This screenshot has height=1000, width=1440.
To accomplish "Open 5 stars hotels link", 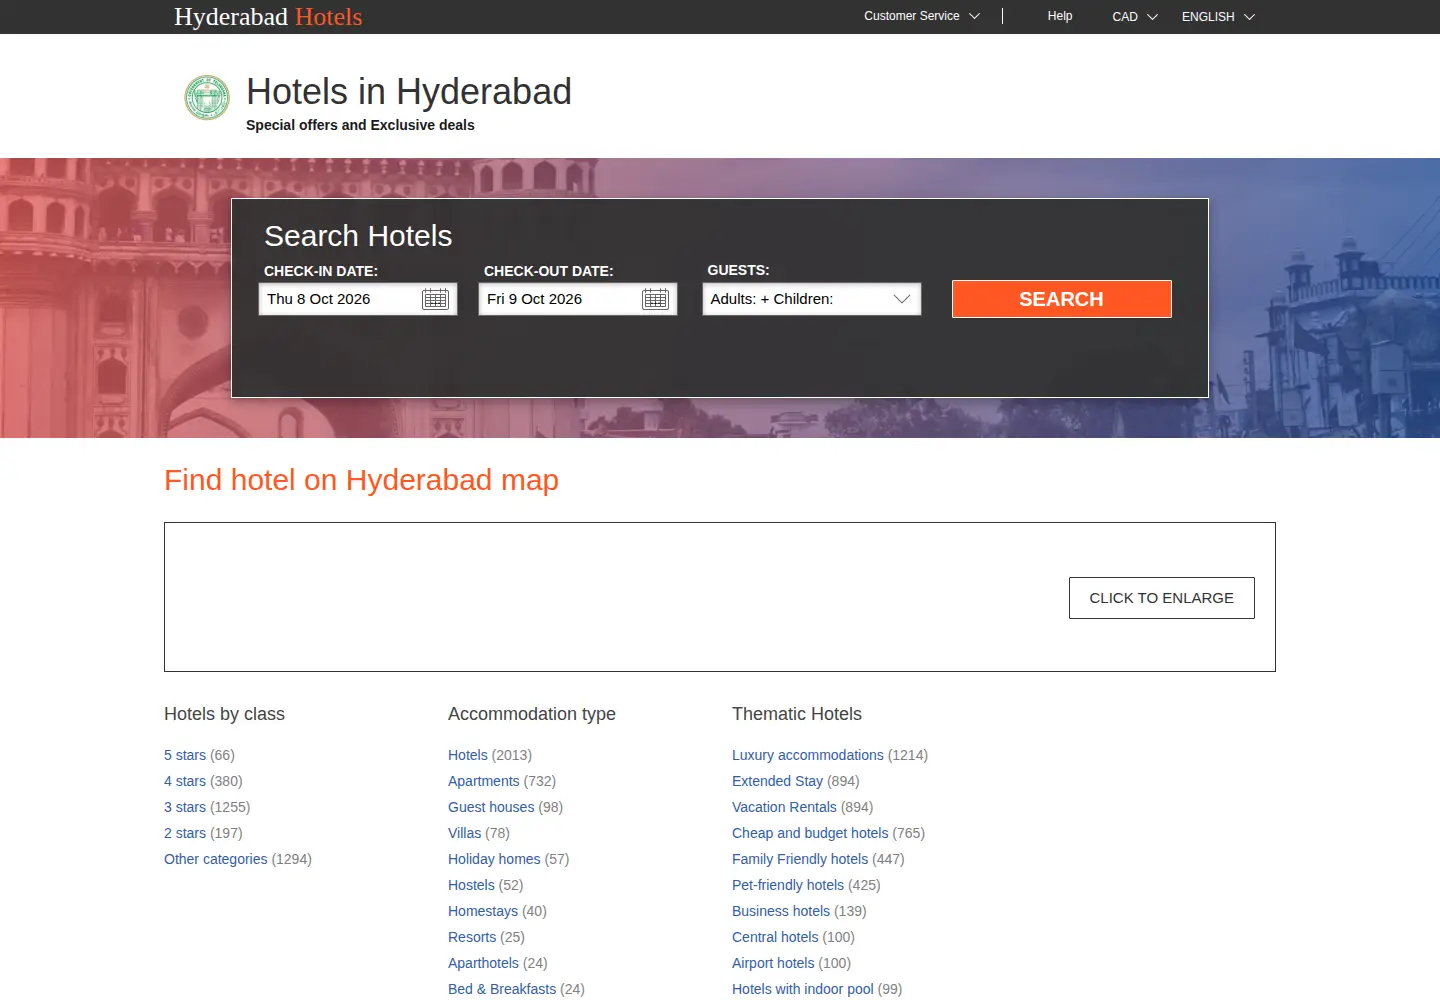I will pos(185,755).
